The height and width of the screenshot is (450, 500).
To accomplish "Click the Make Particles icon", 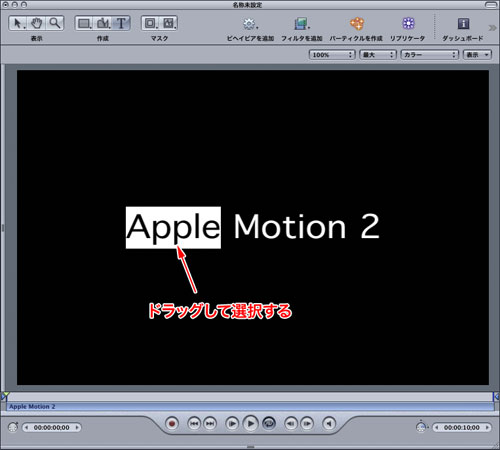I will click(356, 24).
